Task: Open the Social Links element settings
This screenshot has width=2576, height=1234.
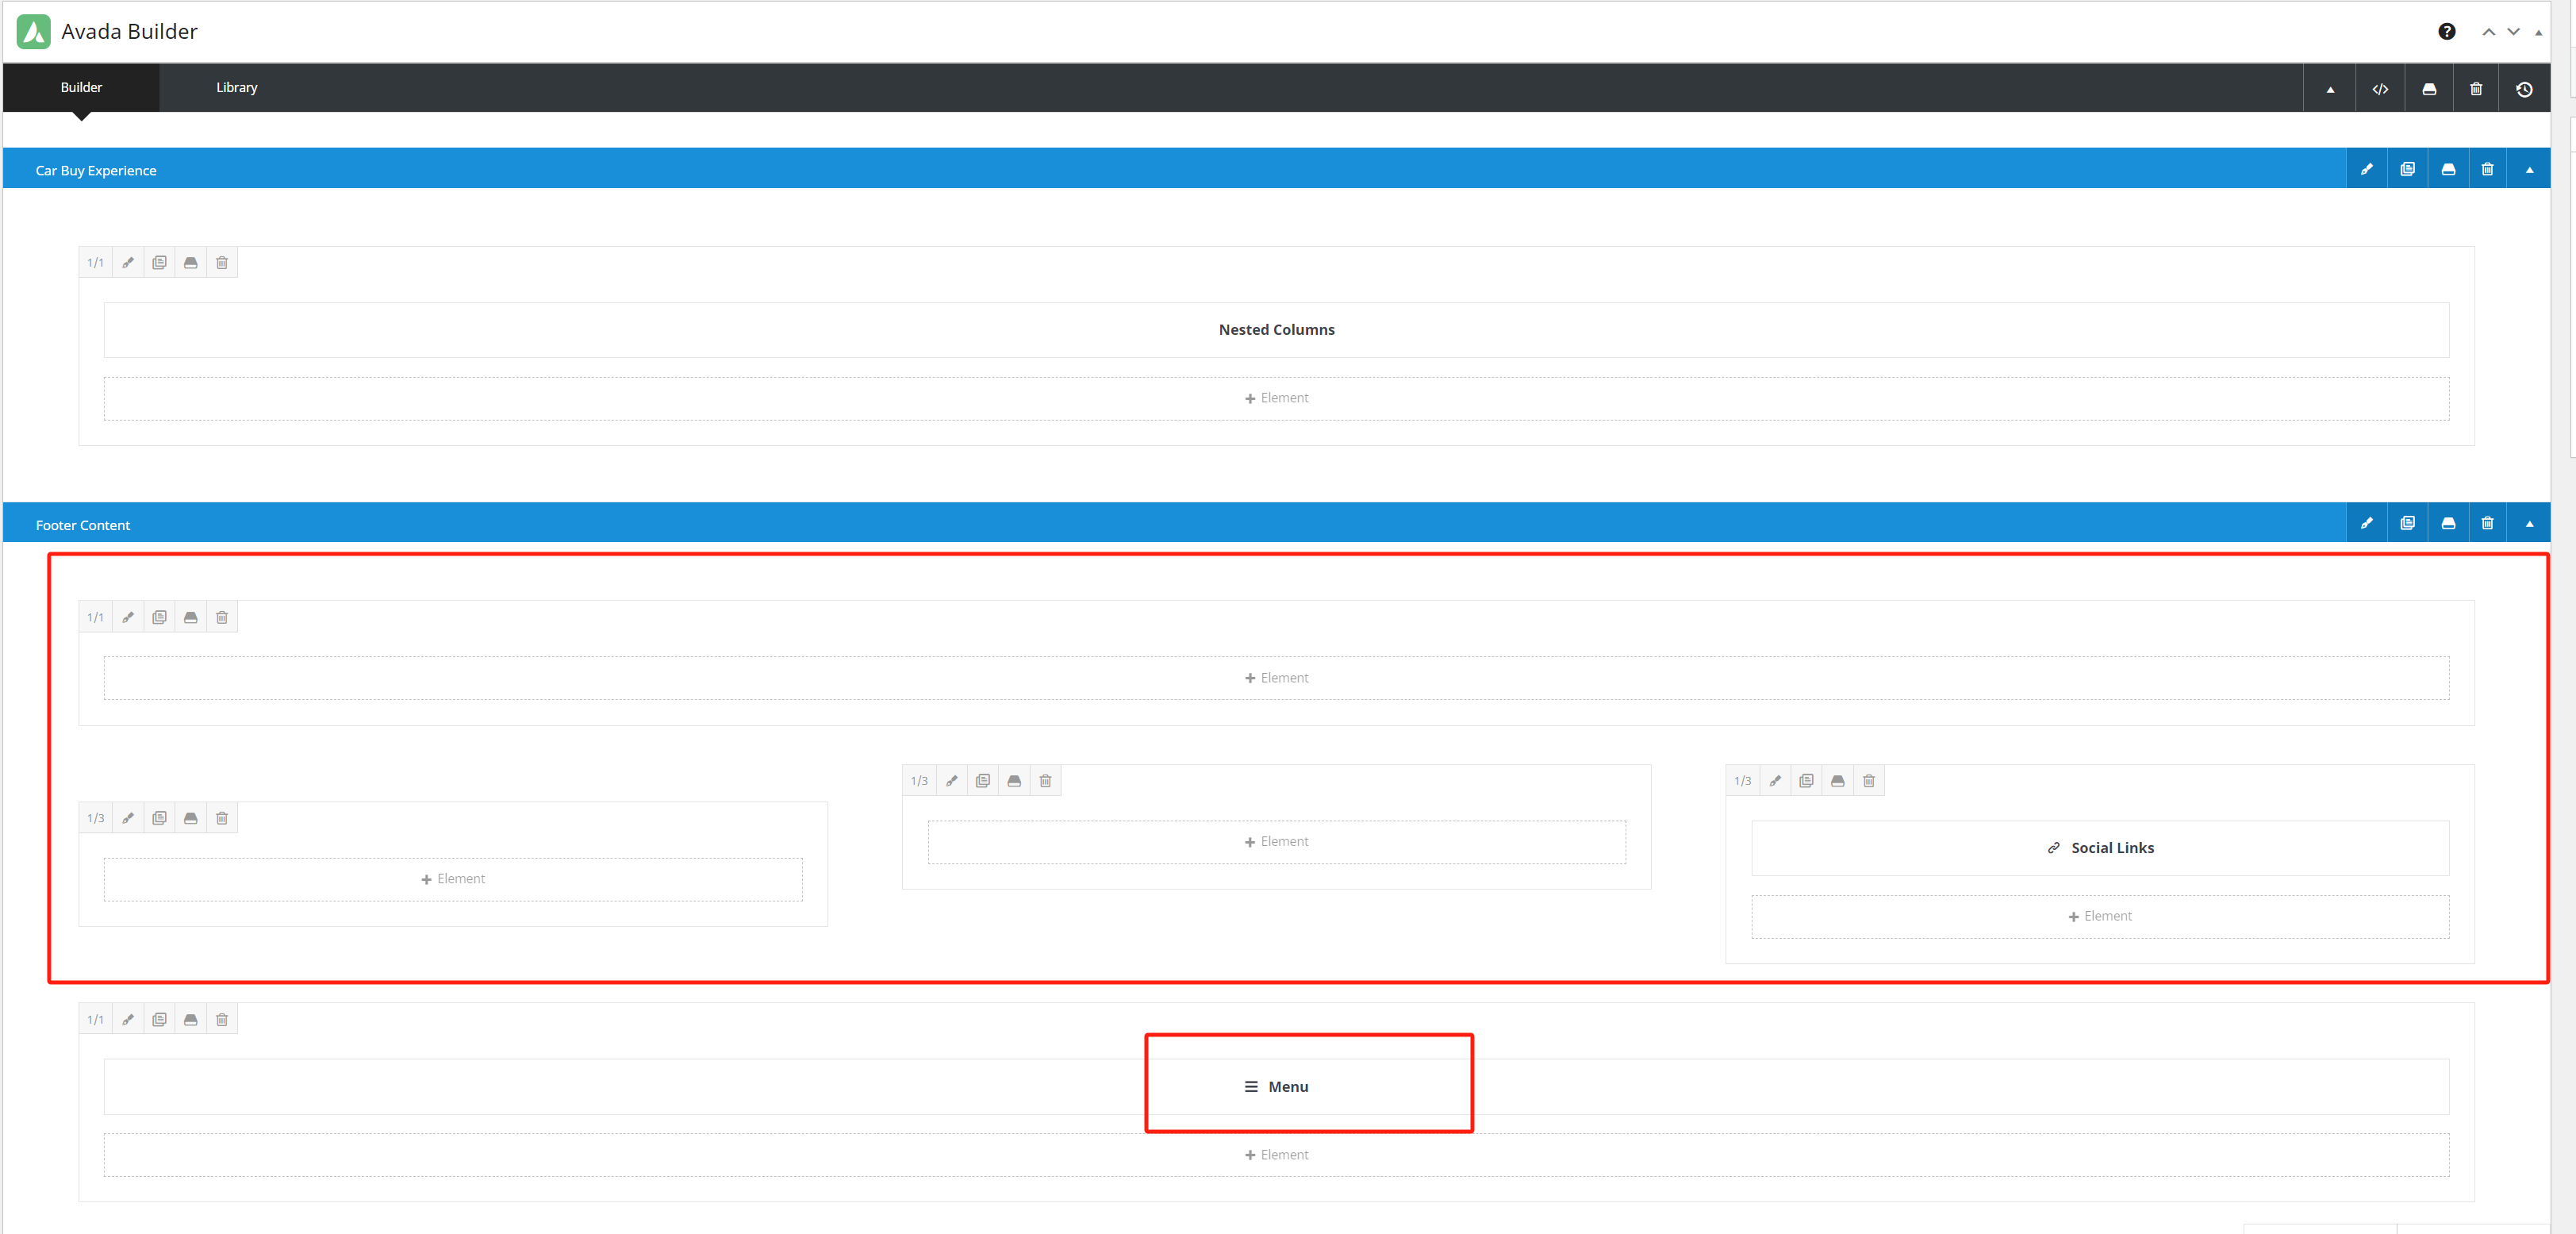Action: [x=2100, y=847]
